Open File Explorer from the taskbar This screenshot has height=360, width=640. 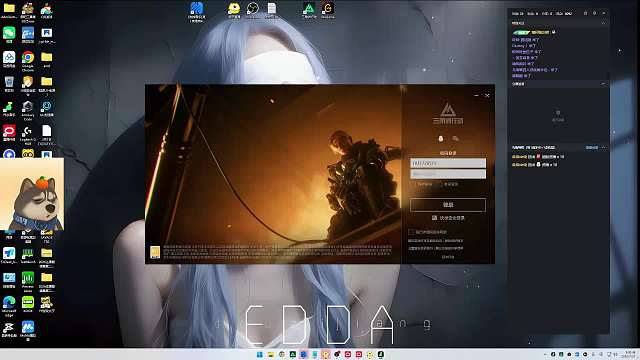click(271, 354)
